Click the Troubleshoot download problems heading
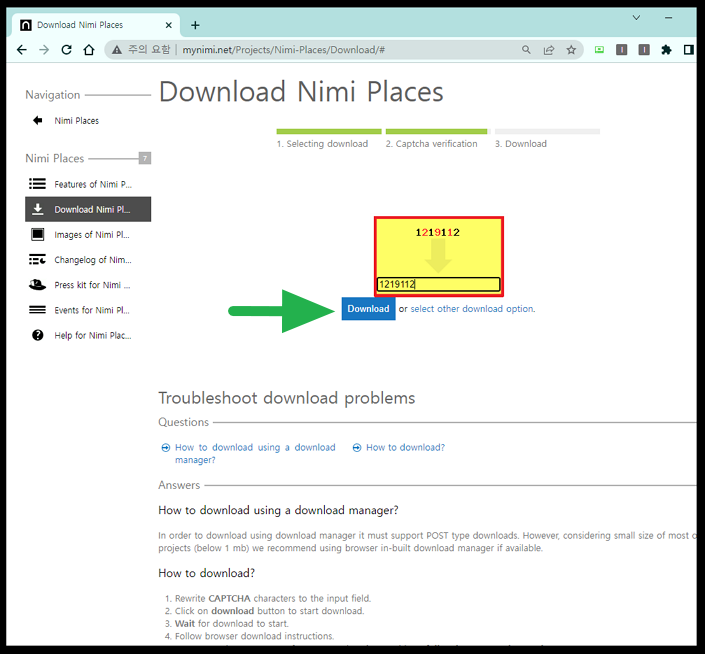 coord(286,398)
